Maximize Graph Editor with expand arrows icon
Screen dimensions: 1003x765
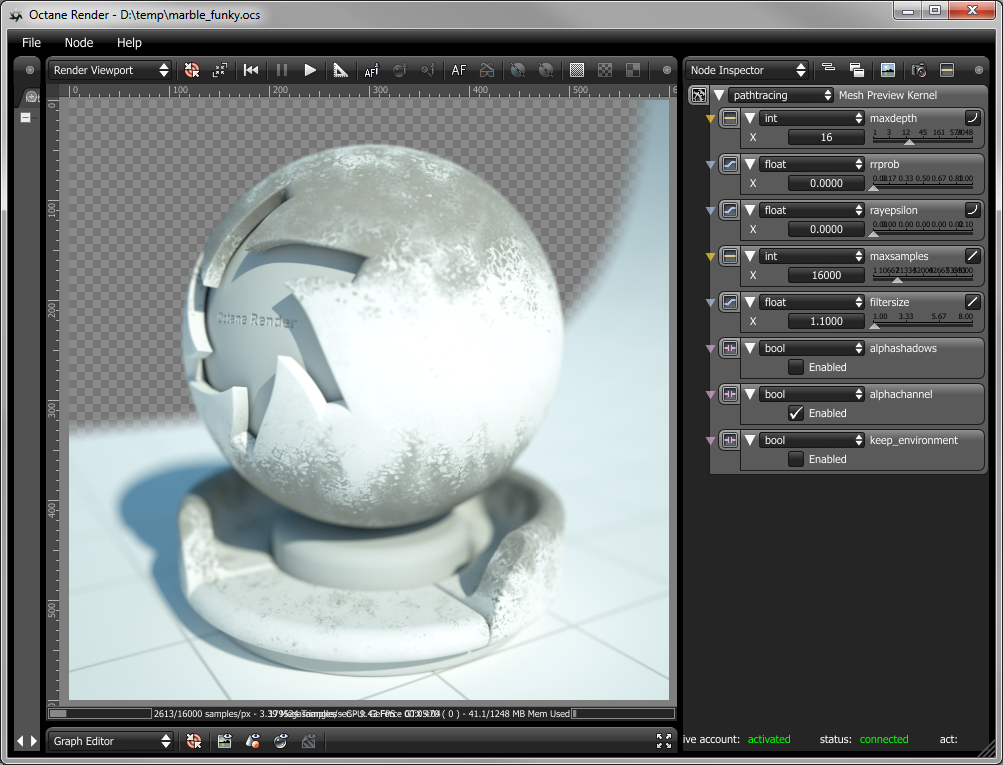pyautogui.click(x=664, y=741)
